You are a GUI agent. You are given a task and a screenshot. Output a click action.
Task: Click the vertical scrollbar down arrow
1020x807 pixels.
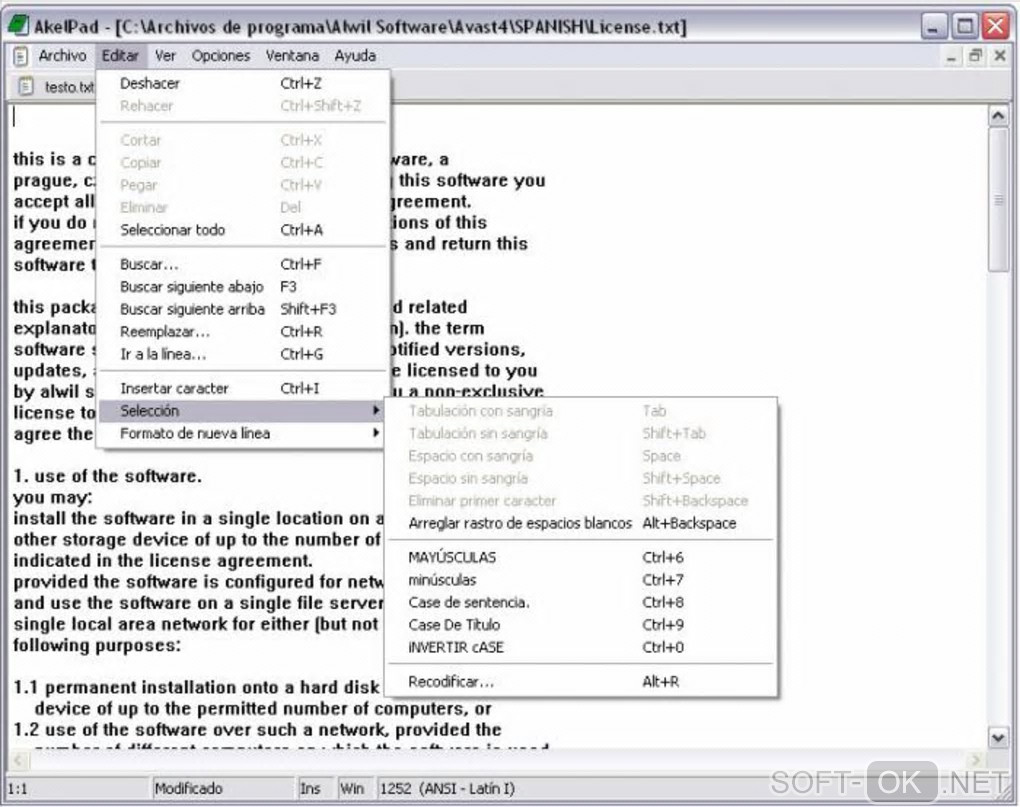point(998,738)
